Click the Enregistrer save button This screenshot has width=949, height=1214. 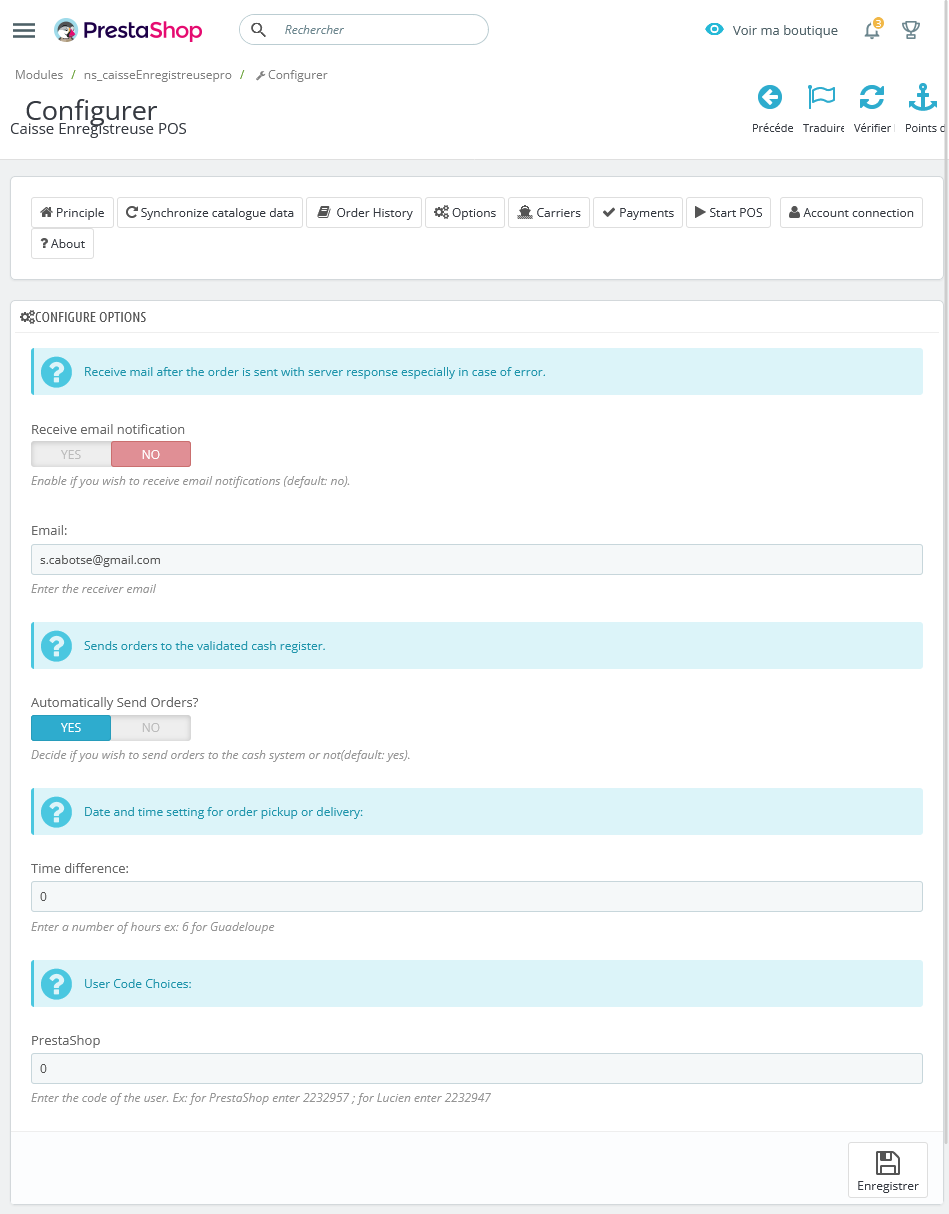pos(887,1170)
